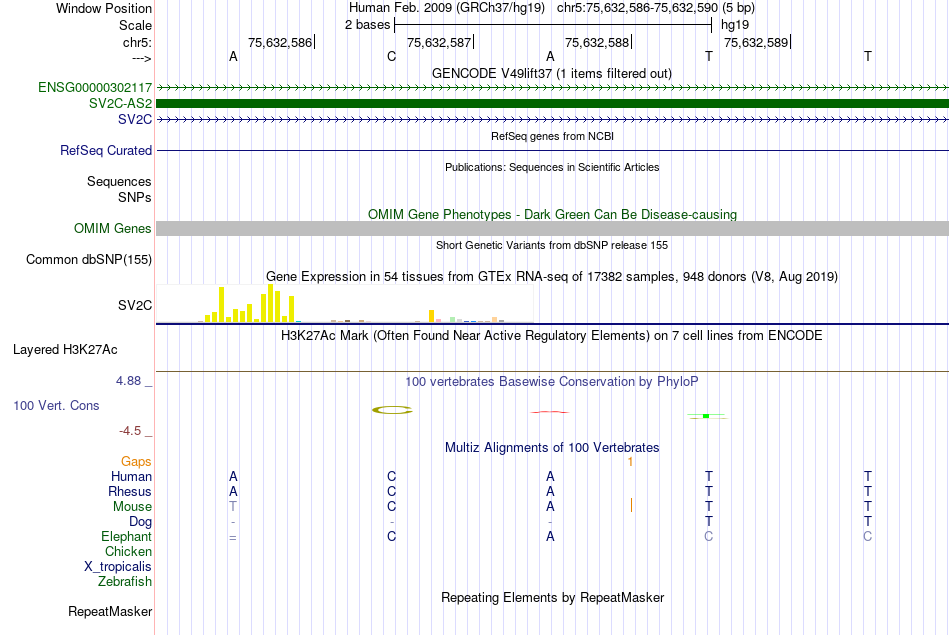The width and height of the screenshot is (950, 635).
Task: Click position label 75,632,586
Action: pos(280,42)
